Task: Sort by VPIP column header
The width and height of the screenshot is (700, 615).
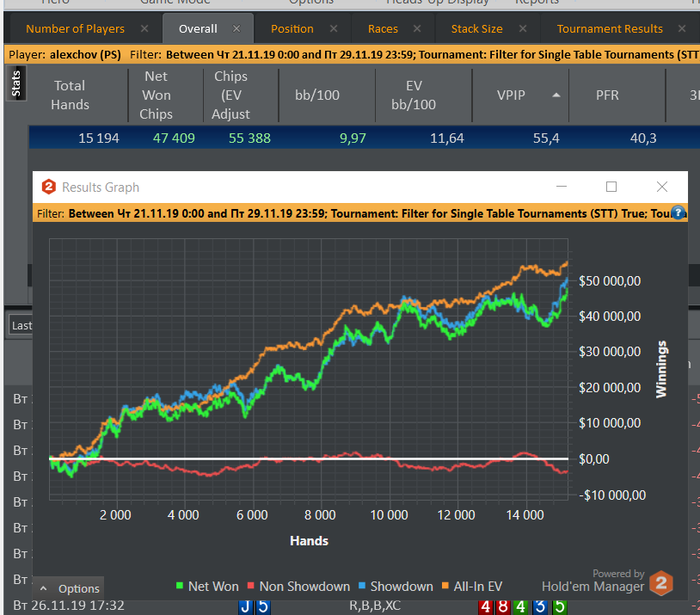Action: coord(511,95)
